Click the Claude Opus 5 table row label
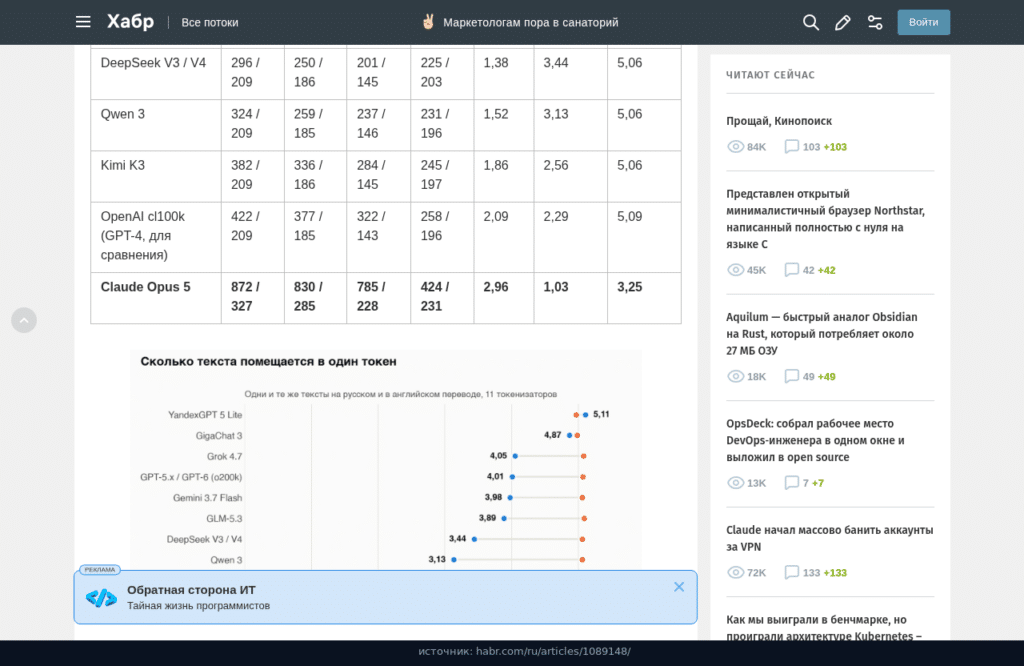 coord(146,287)
